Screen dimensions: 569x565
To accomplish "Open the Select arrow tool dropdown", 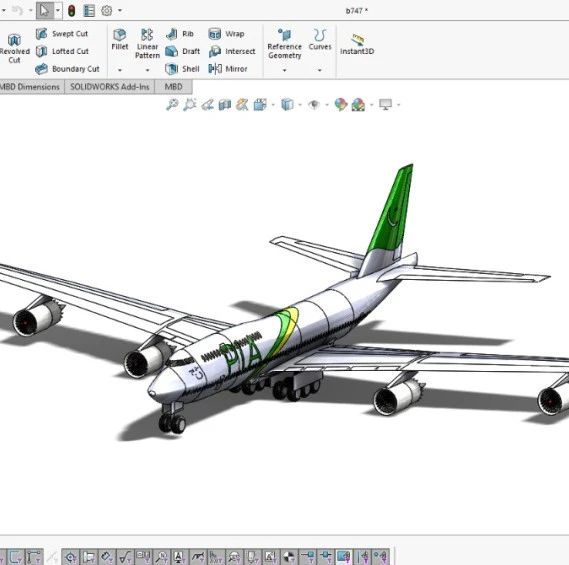I will 58,11.
